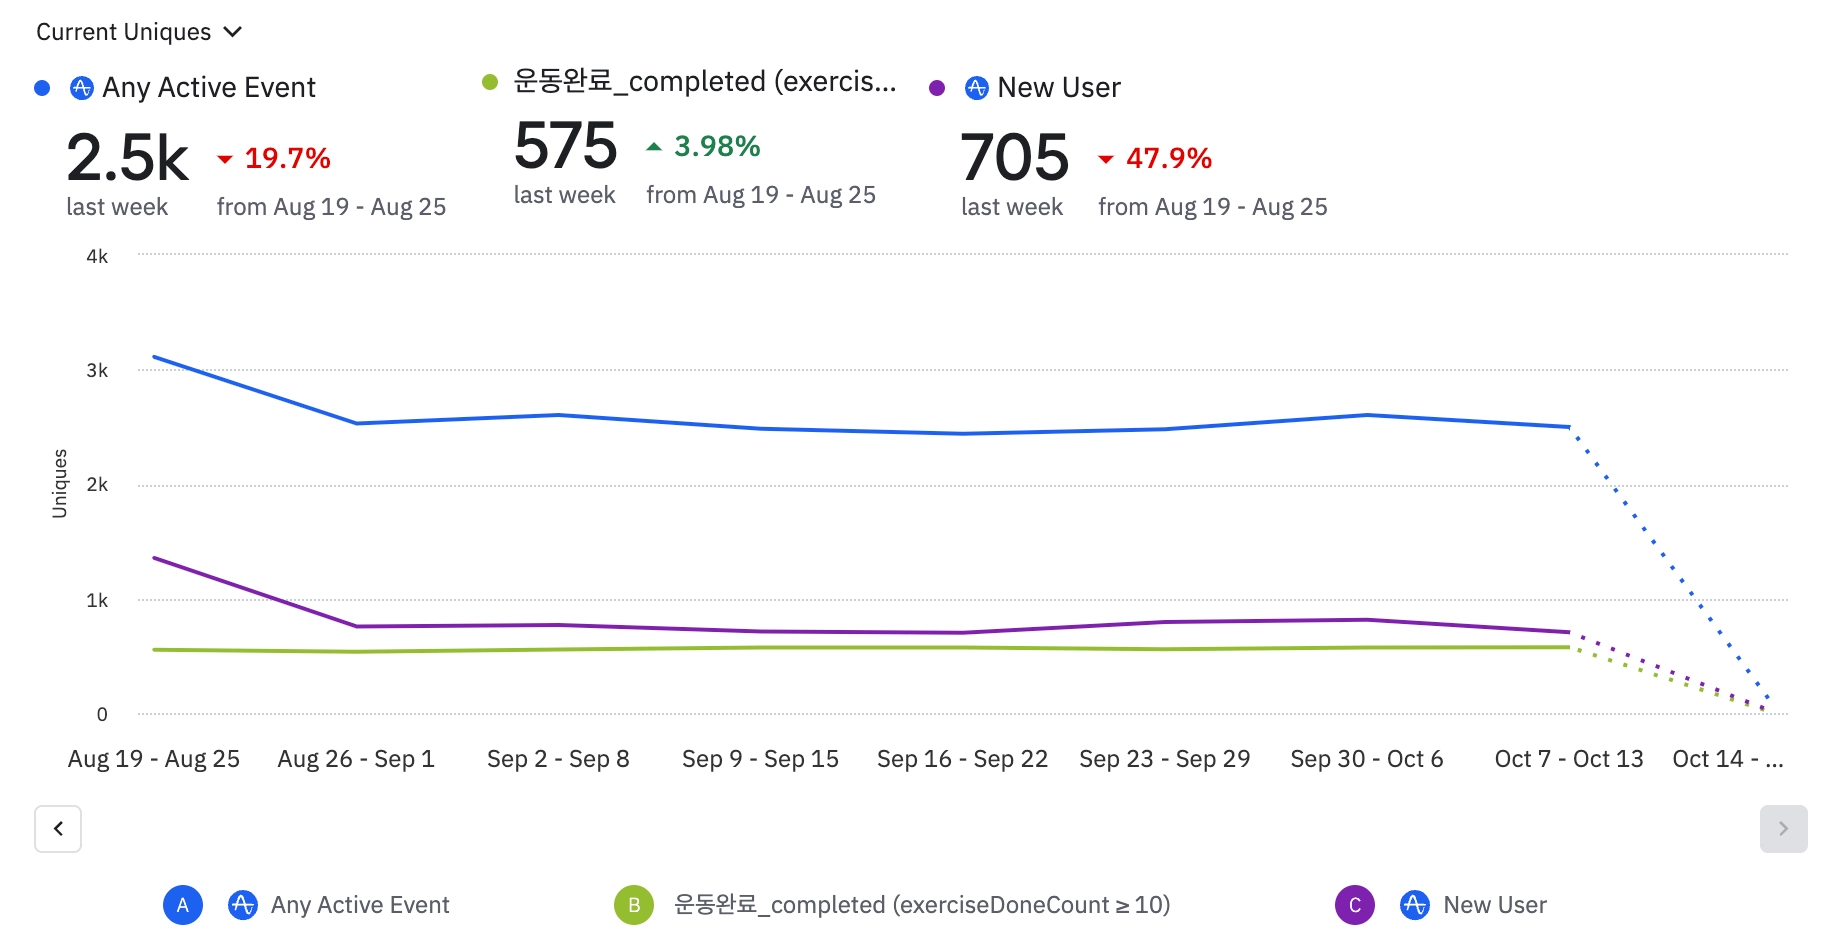1838x948 pixels.
Task: Toggle series A badge in the legend
Action: tap(183, 905)
